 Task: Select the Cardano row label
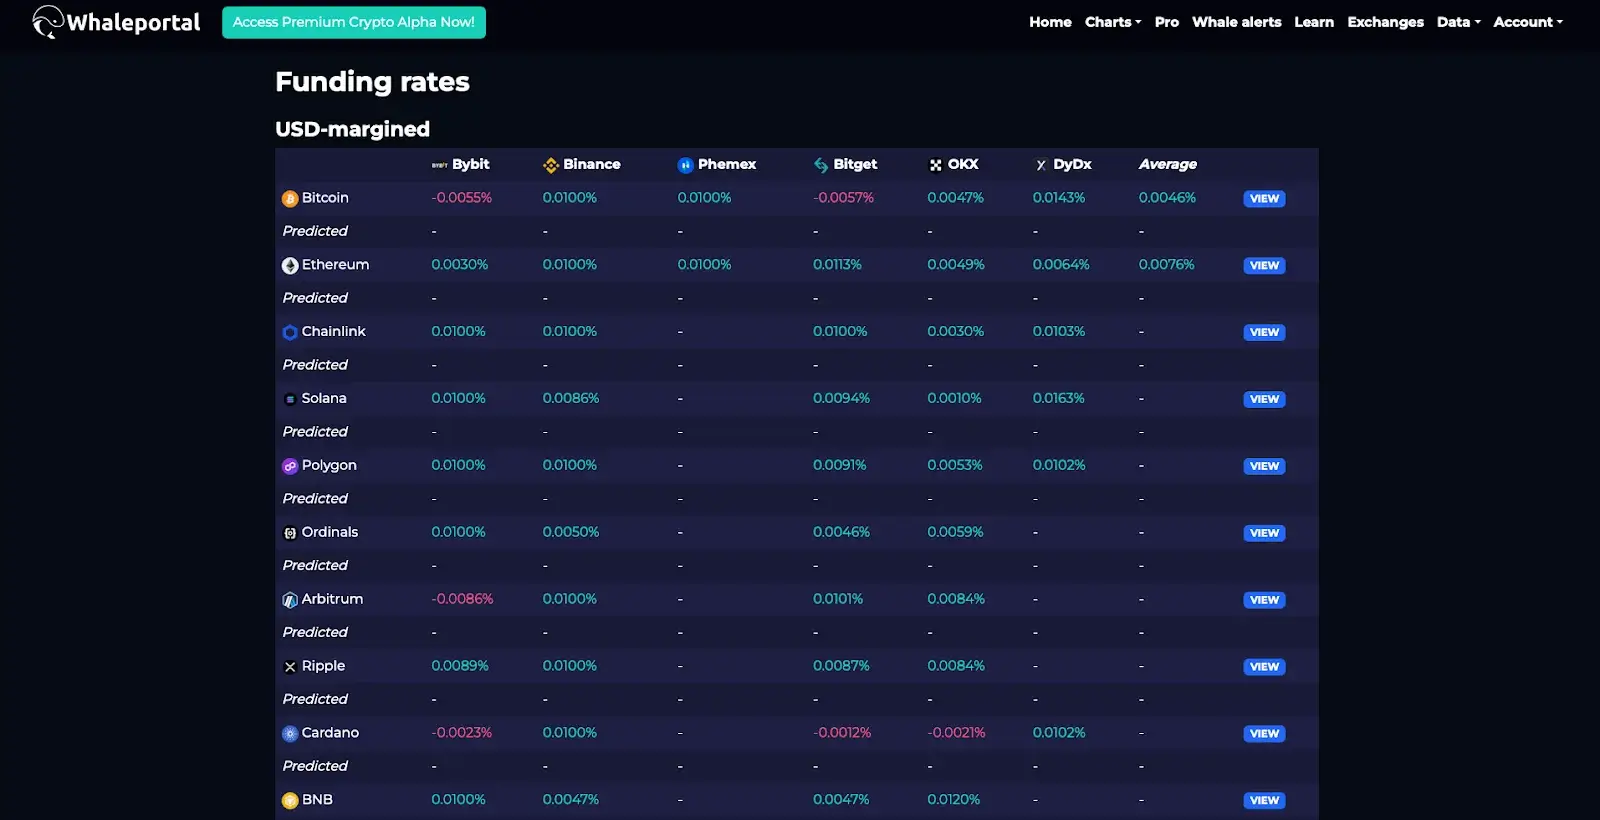coord(330,733)
